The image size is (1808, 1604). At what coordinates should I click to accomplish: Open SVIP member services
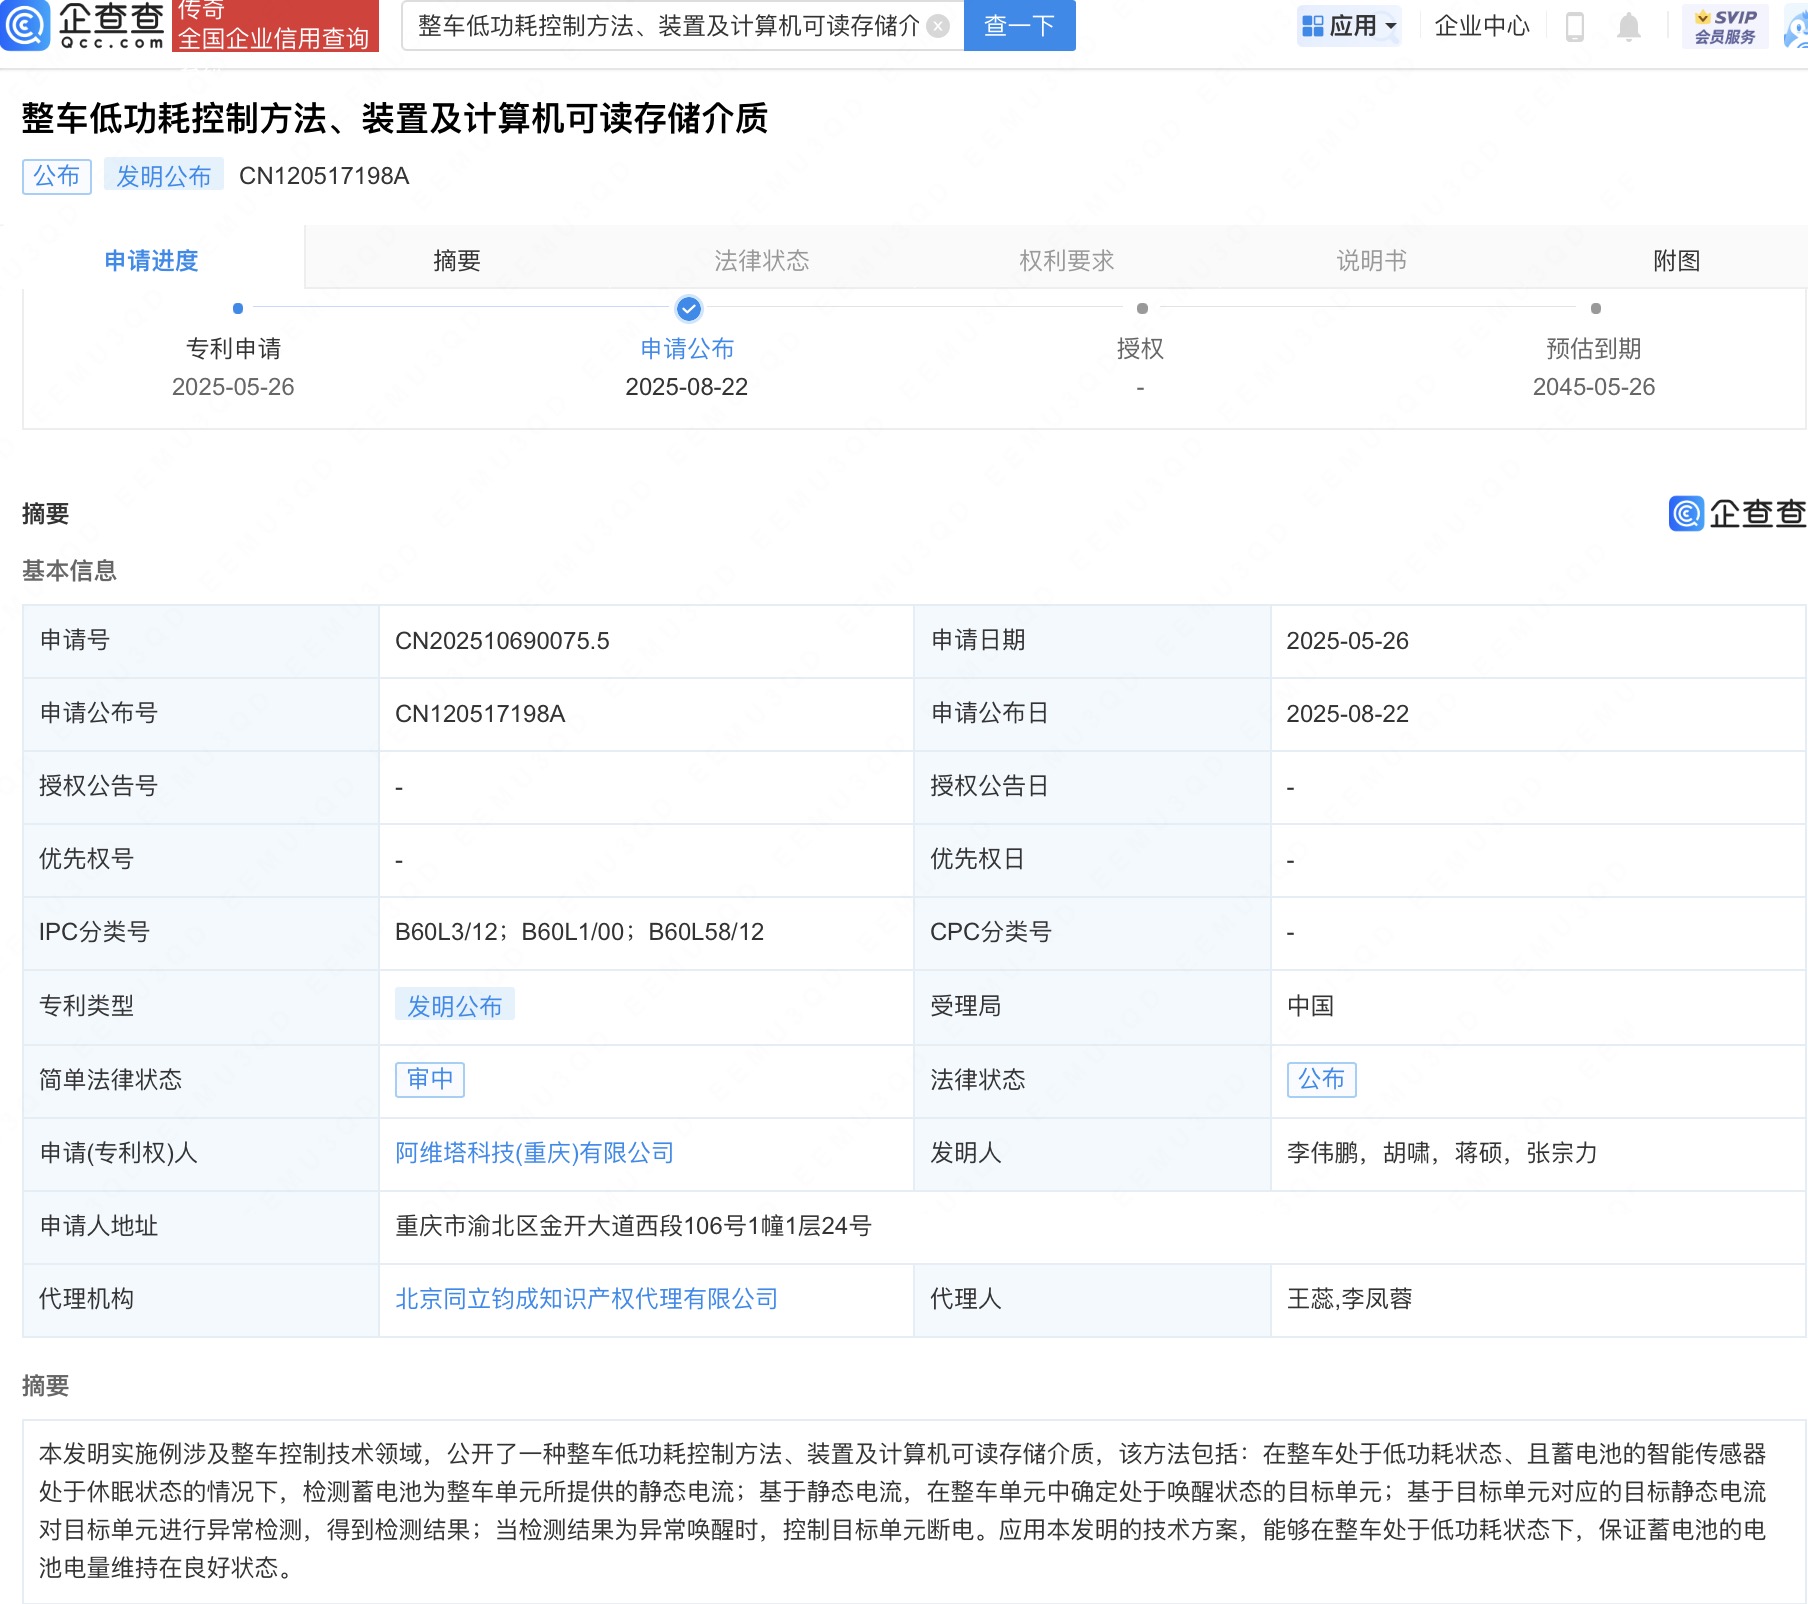1725,27
